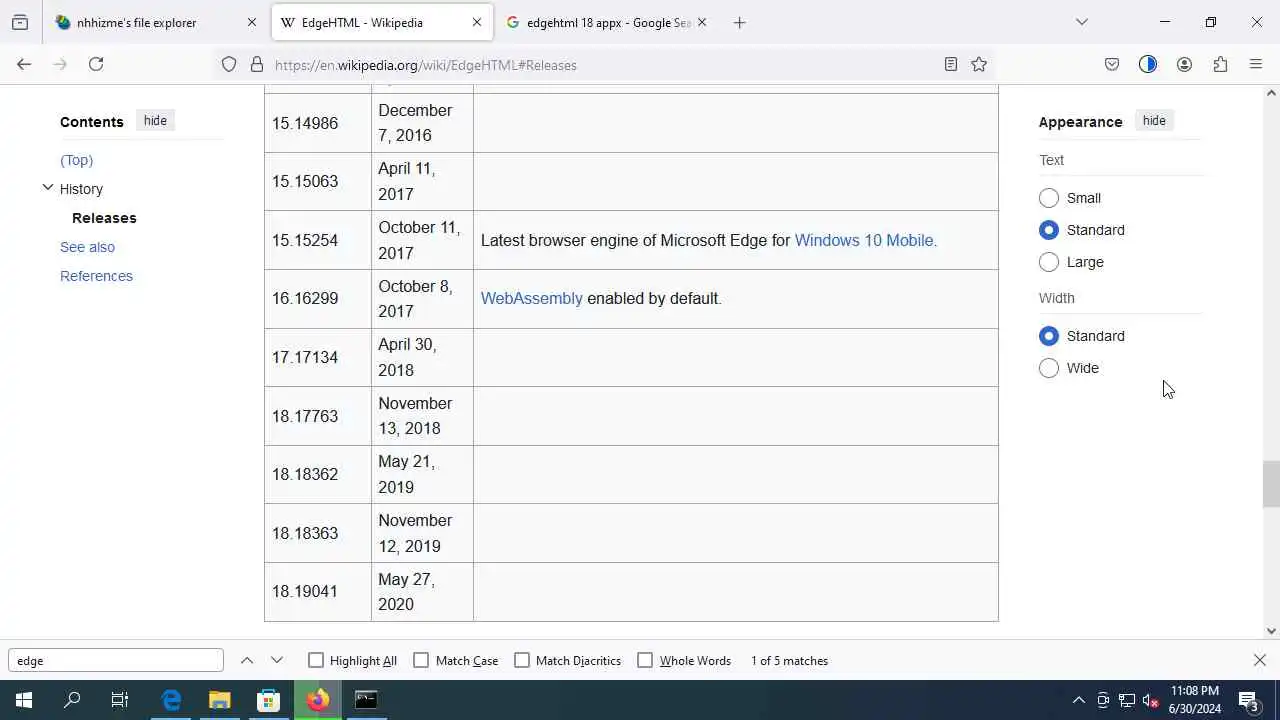The width and height of the screenshot is (1280, 720).
Task: Open the notification center icon
Action: click(x=1249, y=700)
